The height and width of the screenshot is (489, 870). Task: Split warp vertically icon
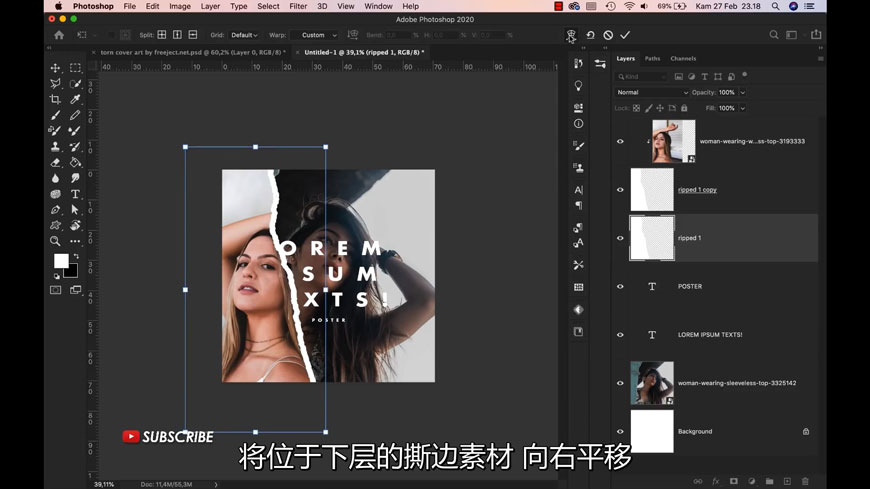point(177,35)
